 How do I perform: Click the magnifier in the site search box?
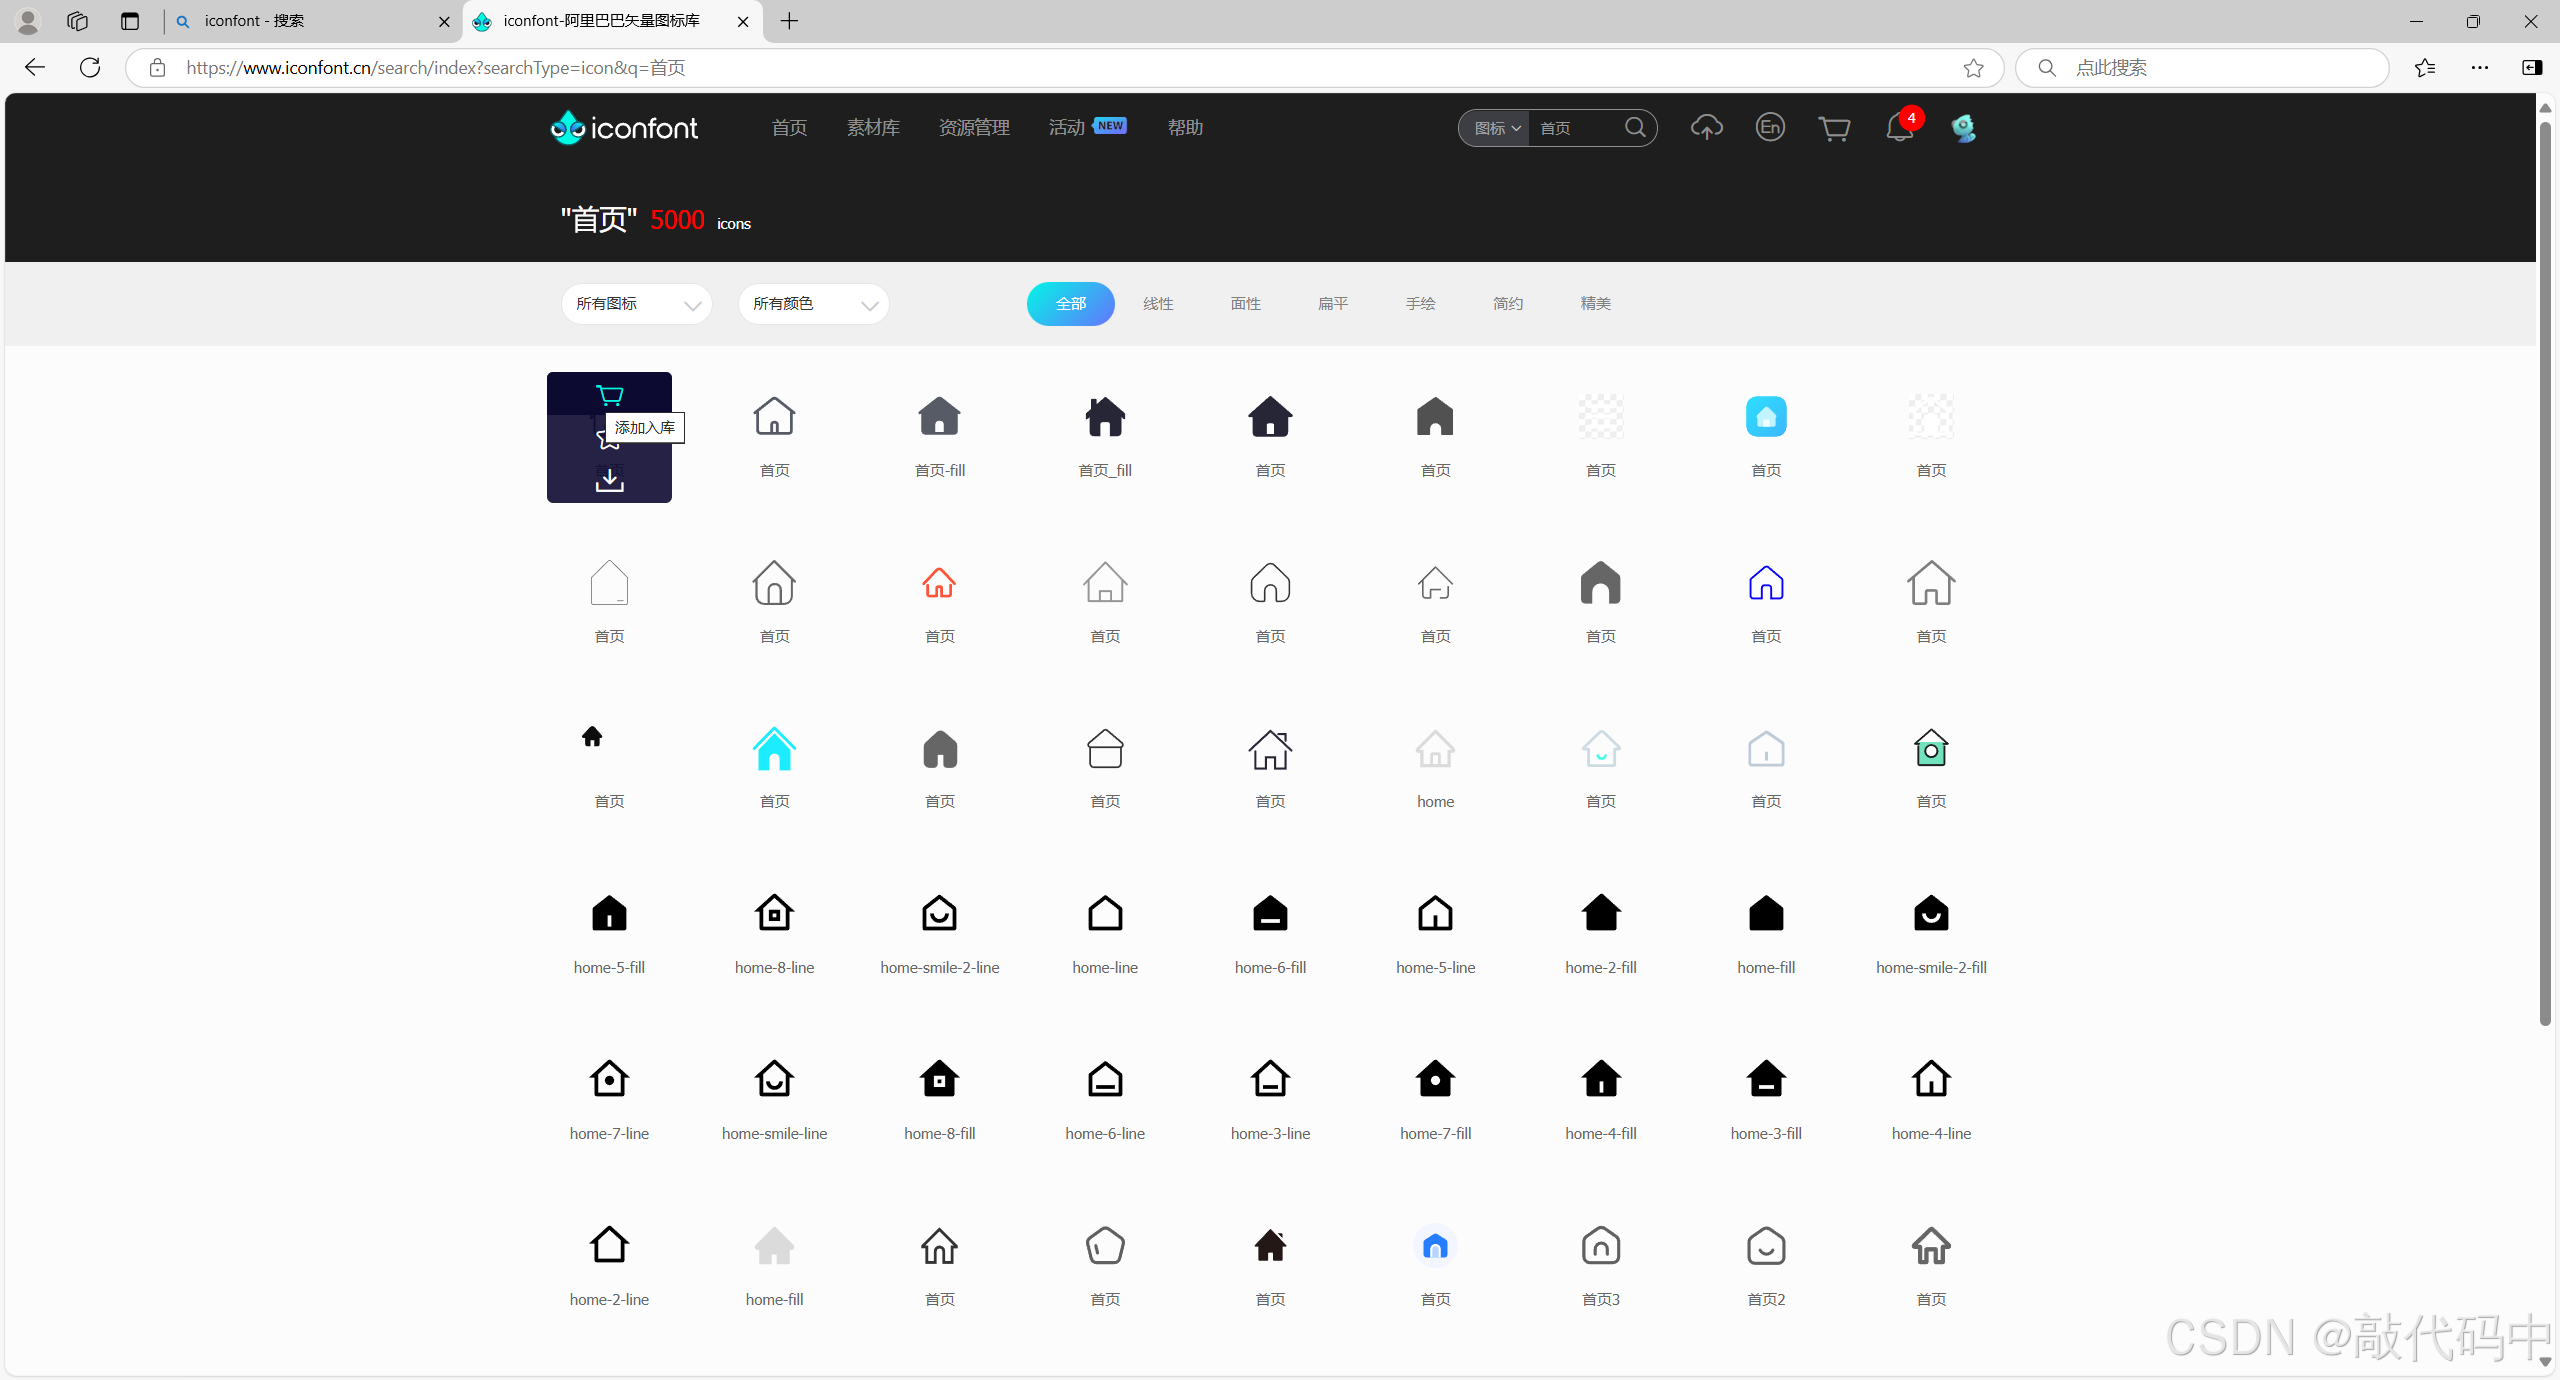pos(1635,128)
